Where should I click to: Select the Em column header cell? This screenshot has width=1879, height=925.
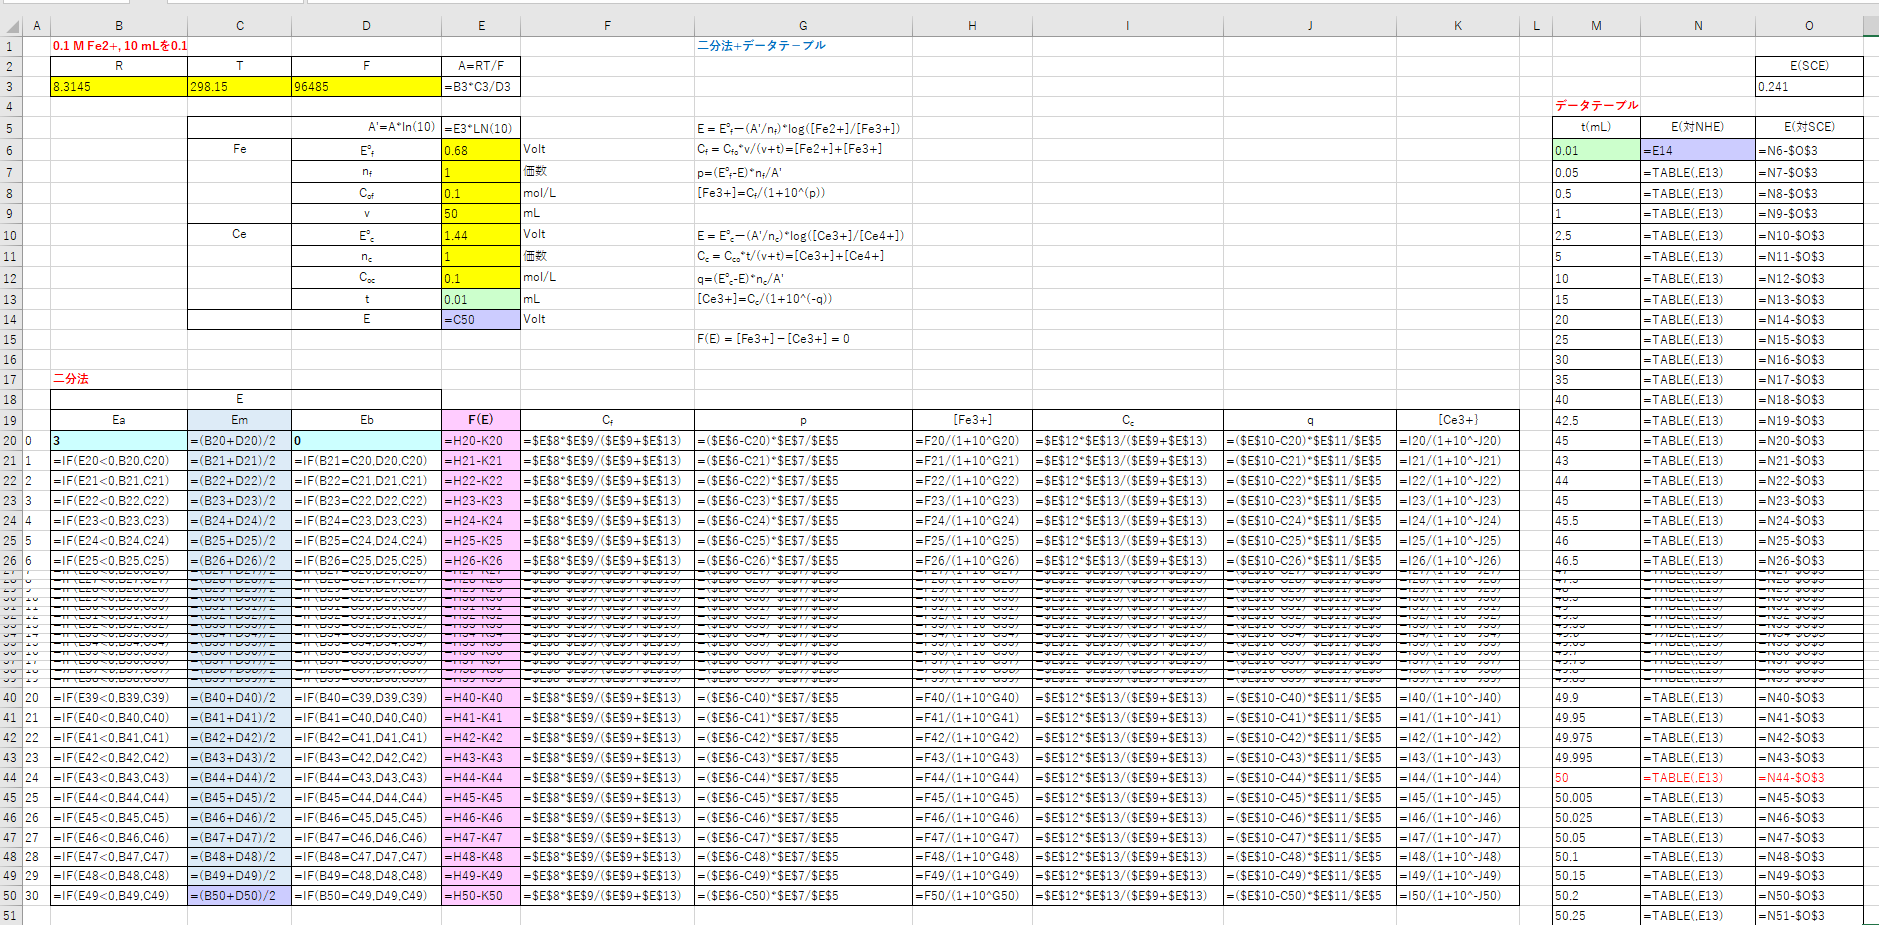tap(239, 420)
